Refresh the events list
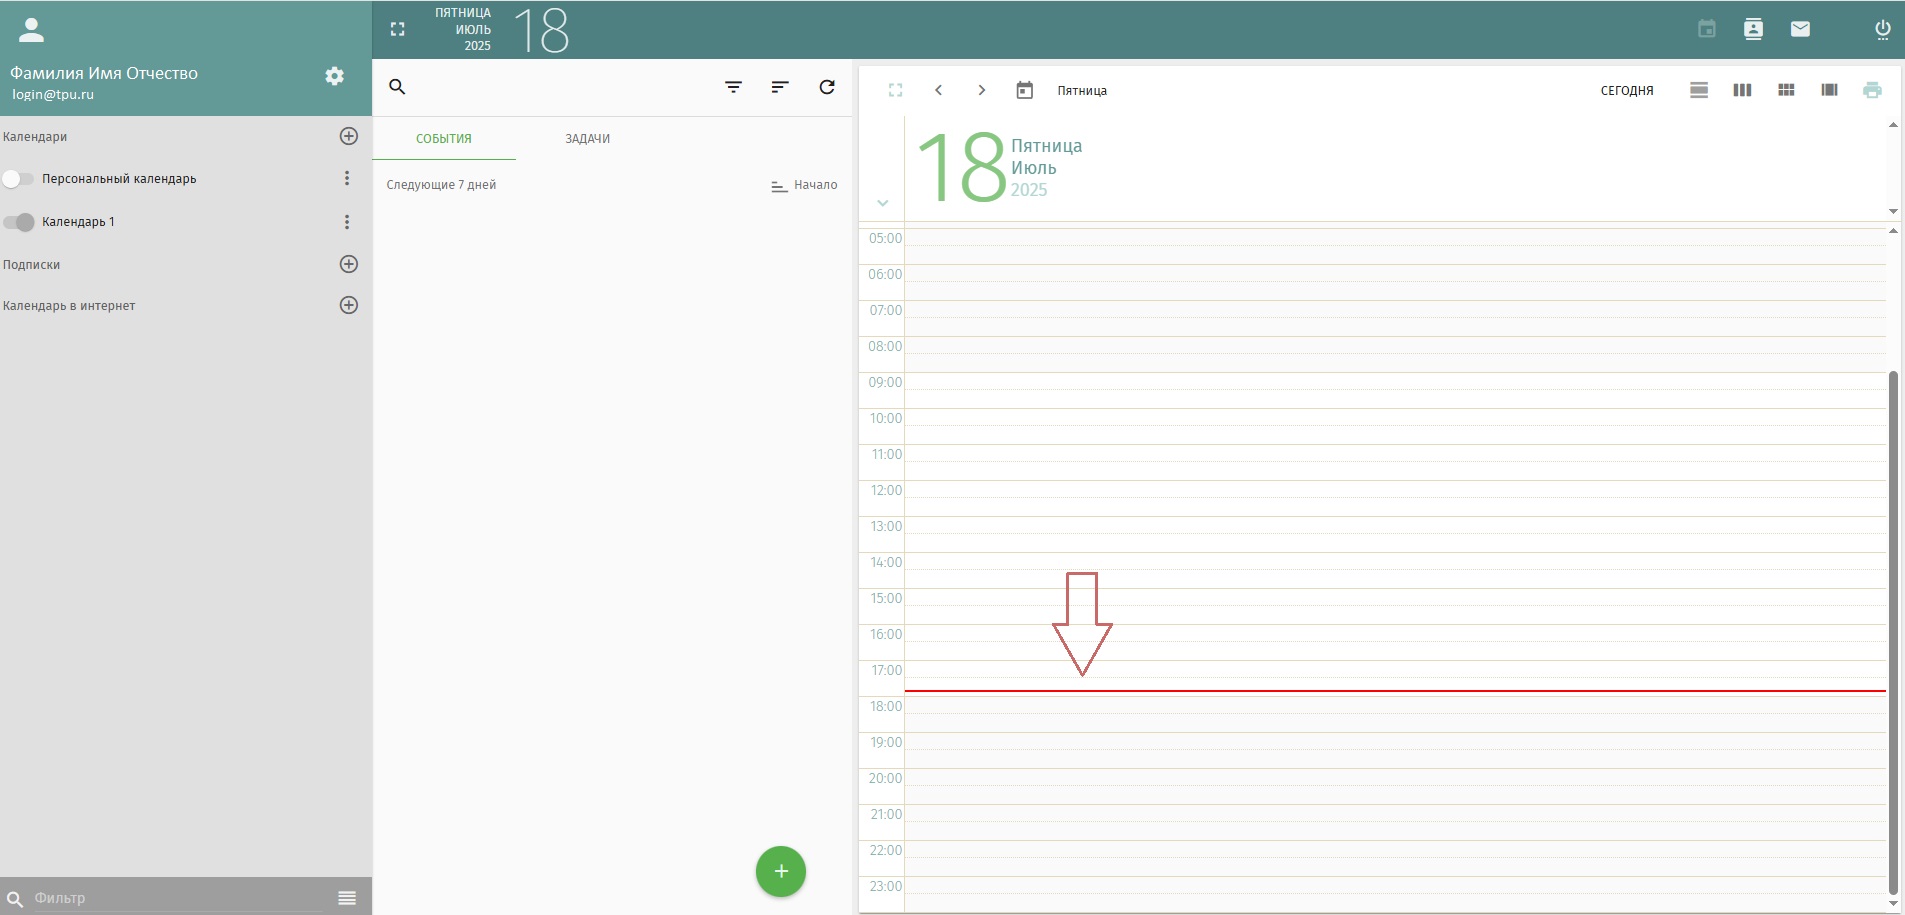The image size is (1905, 915). pyautogui.click(x=827, y=87)
